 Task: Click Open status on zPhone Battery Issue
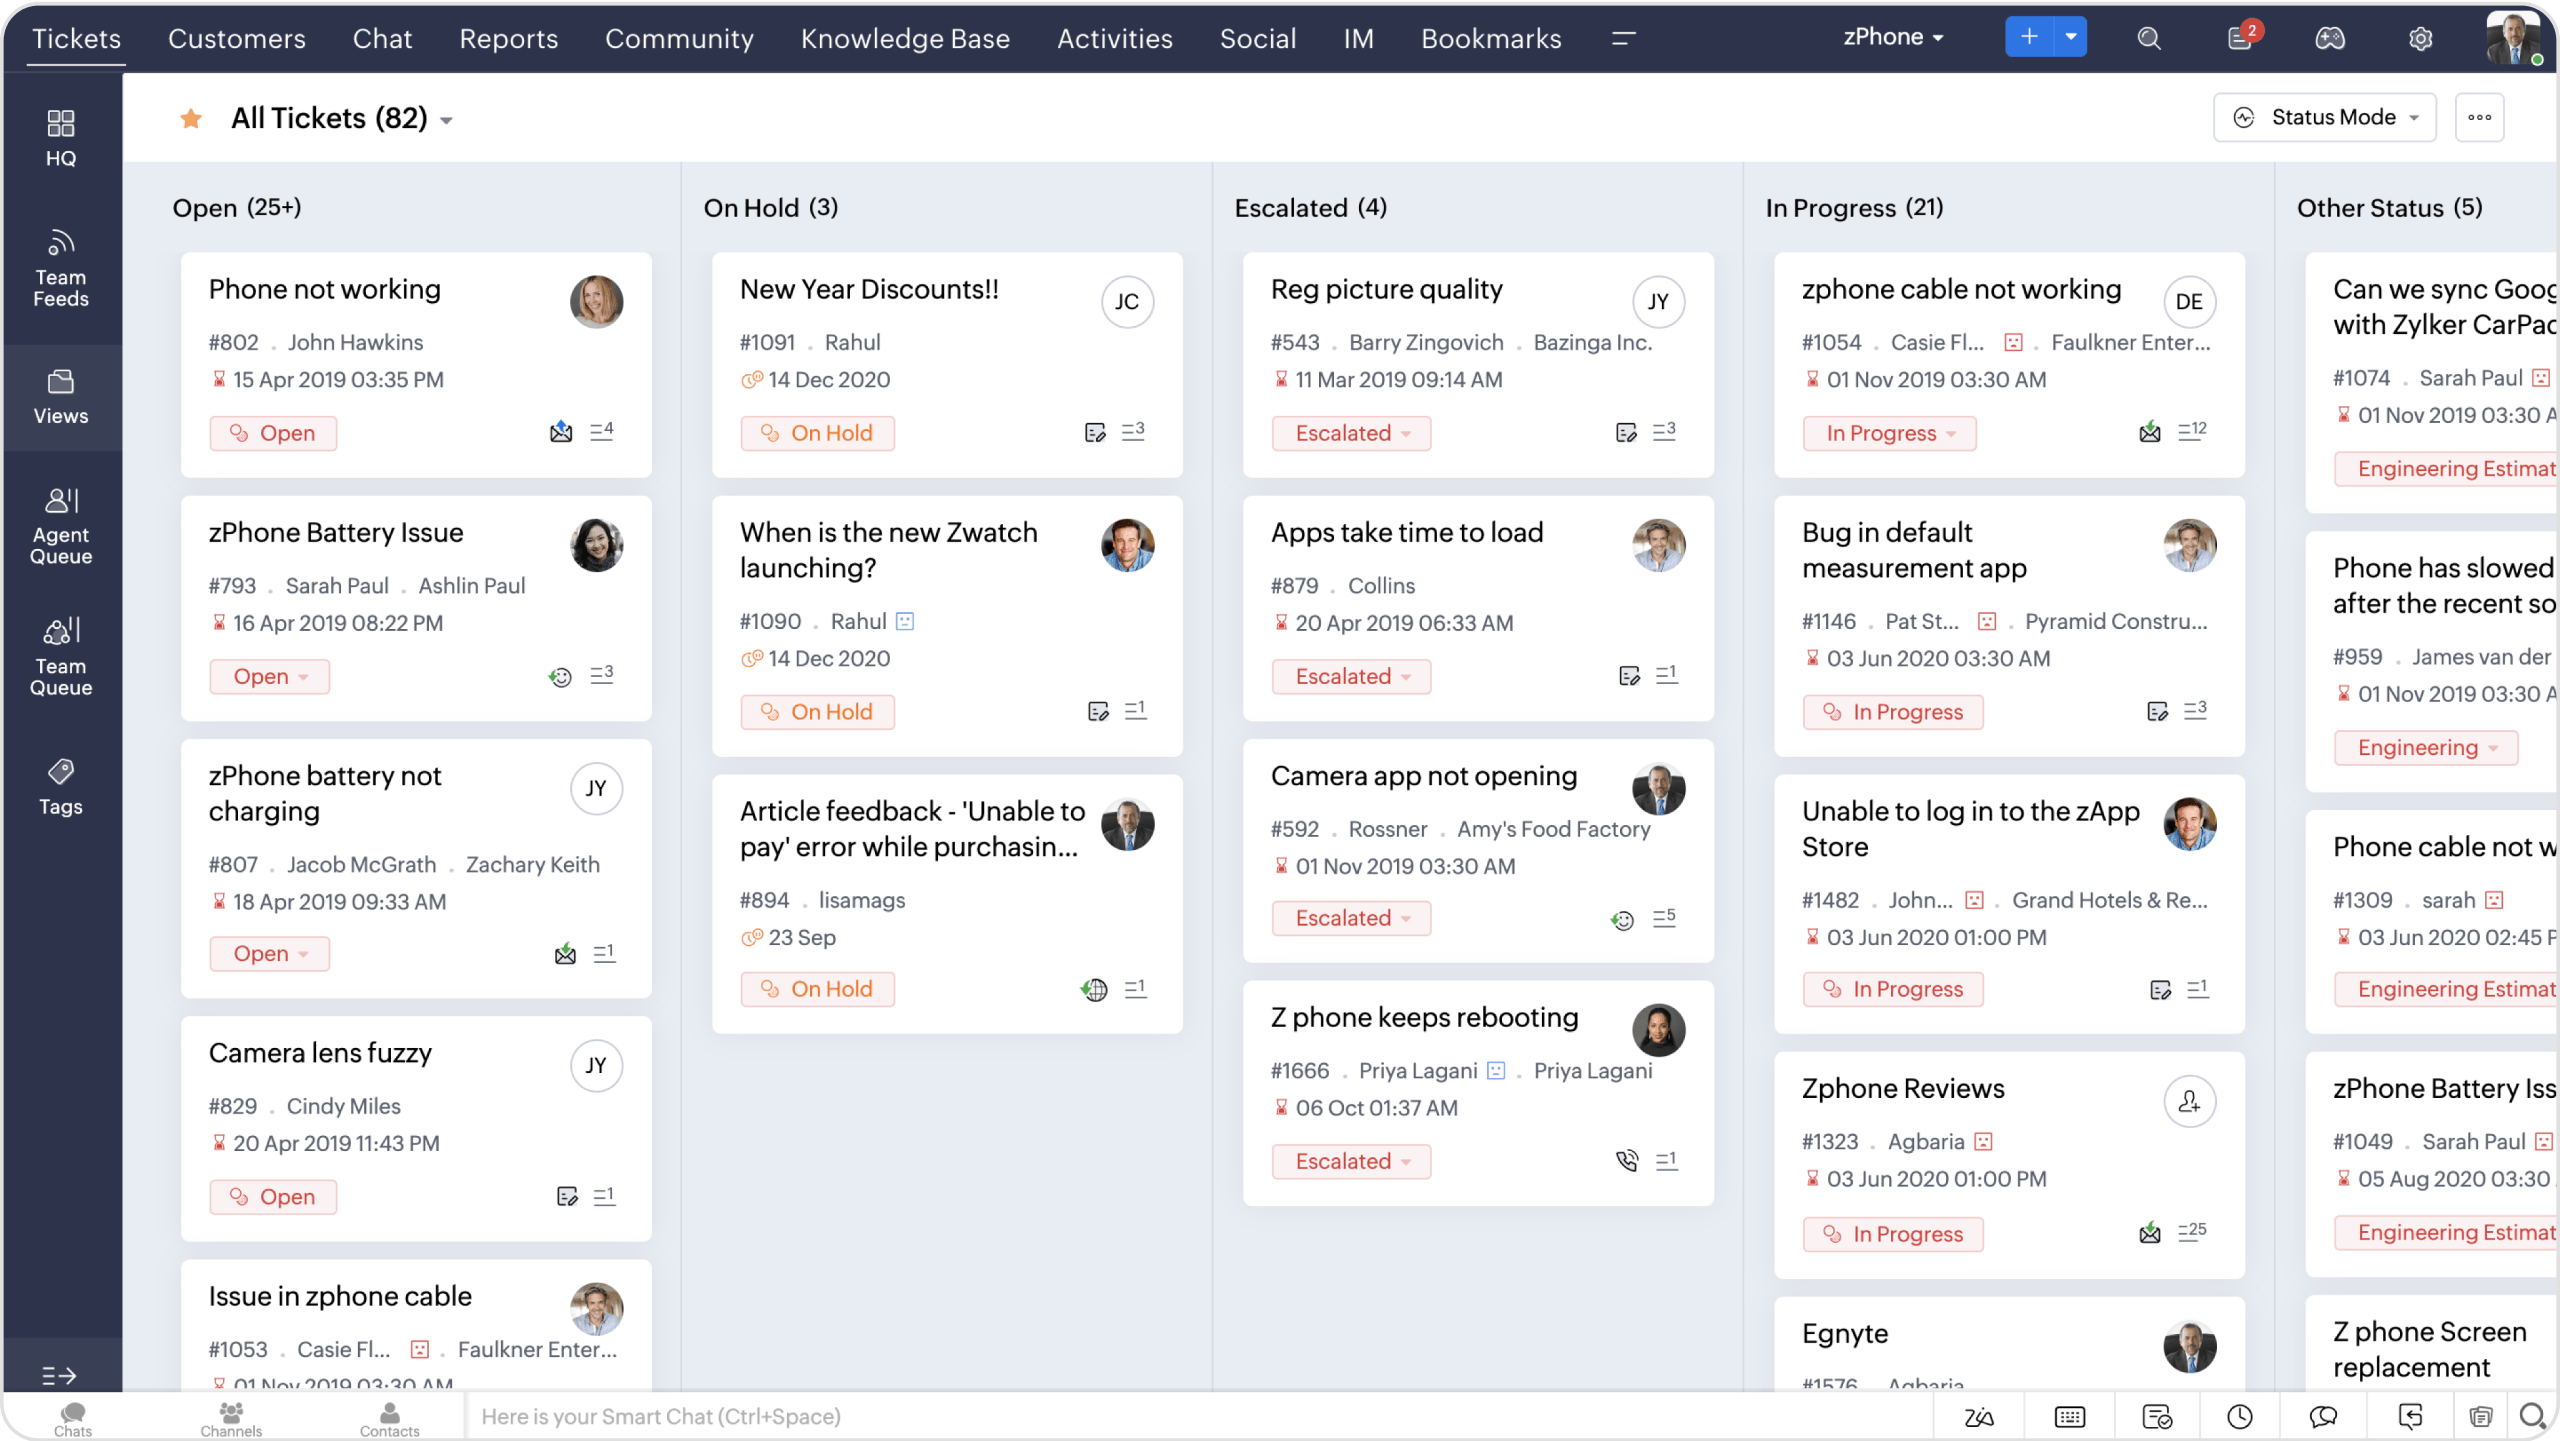(x=267, y=675)
